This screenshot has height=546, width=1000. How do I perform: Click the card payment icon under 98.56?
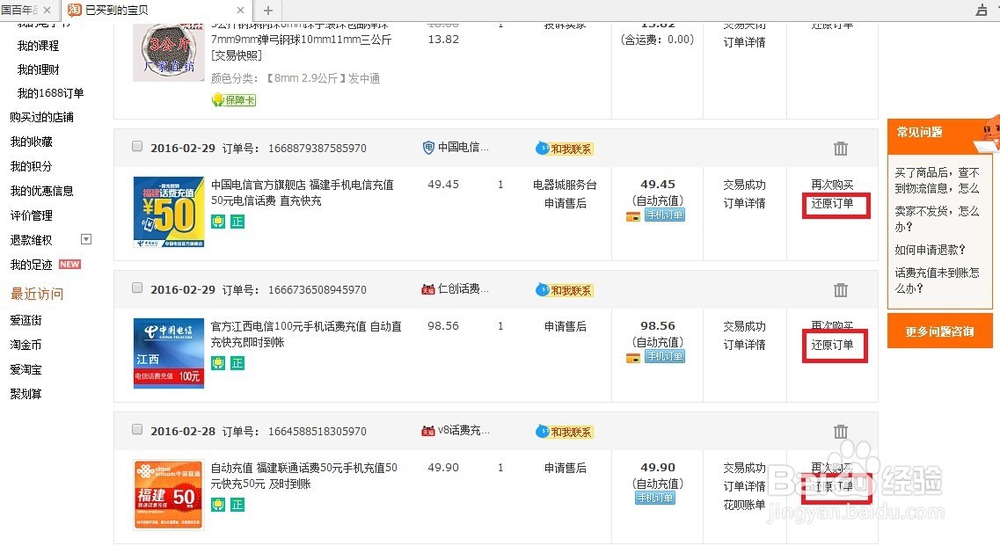(633, 358)
